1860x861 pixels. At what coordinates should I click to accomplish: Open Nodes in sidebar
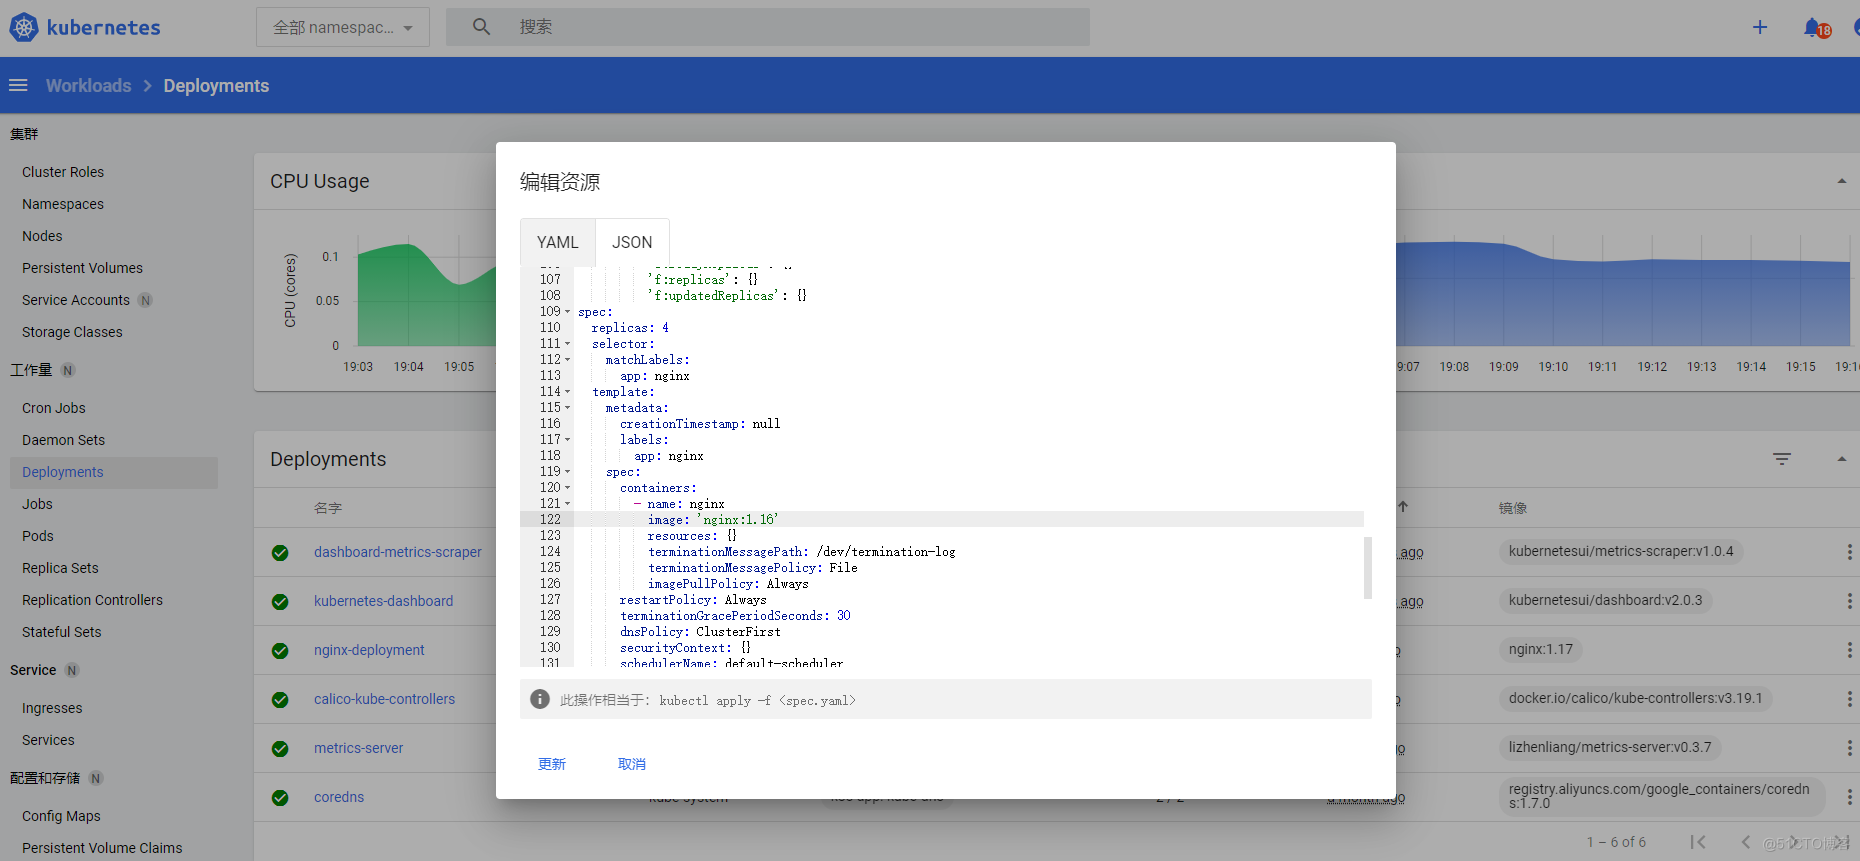click(42, 236)
